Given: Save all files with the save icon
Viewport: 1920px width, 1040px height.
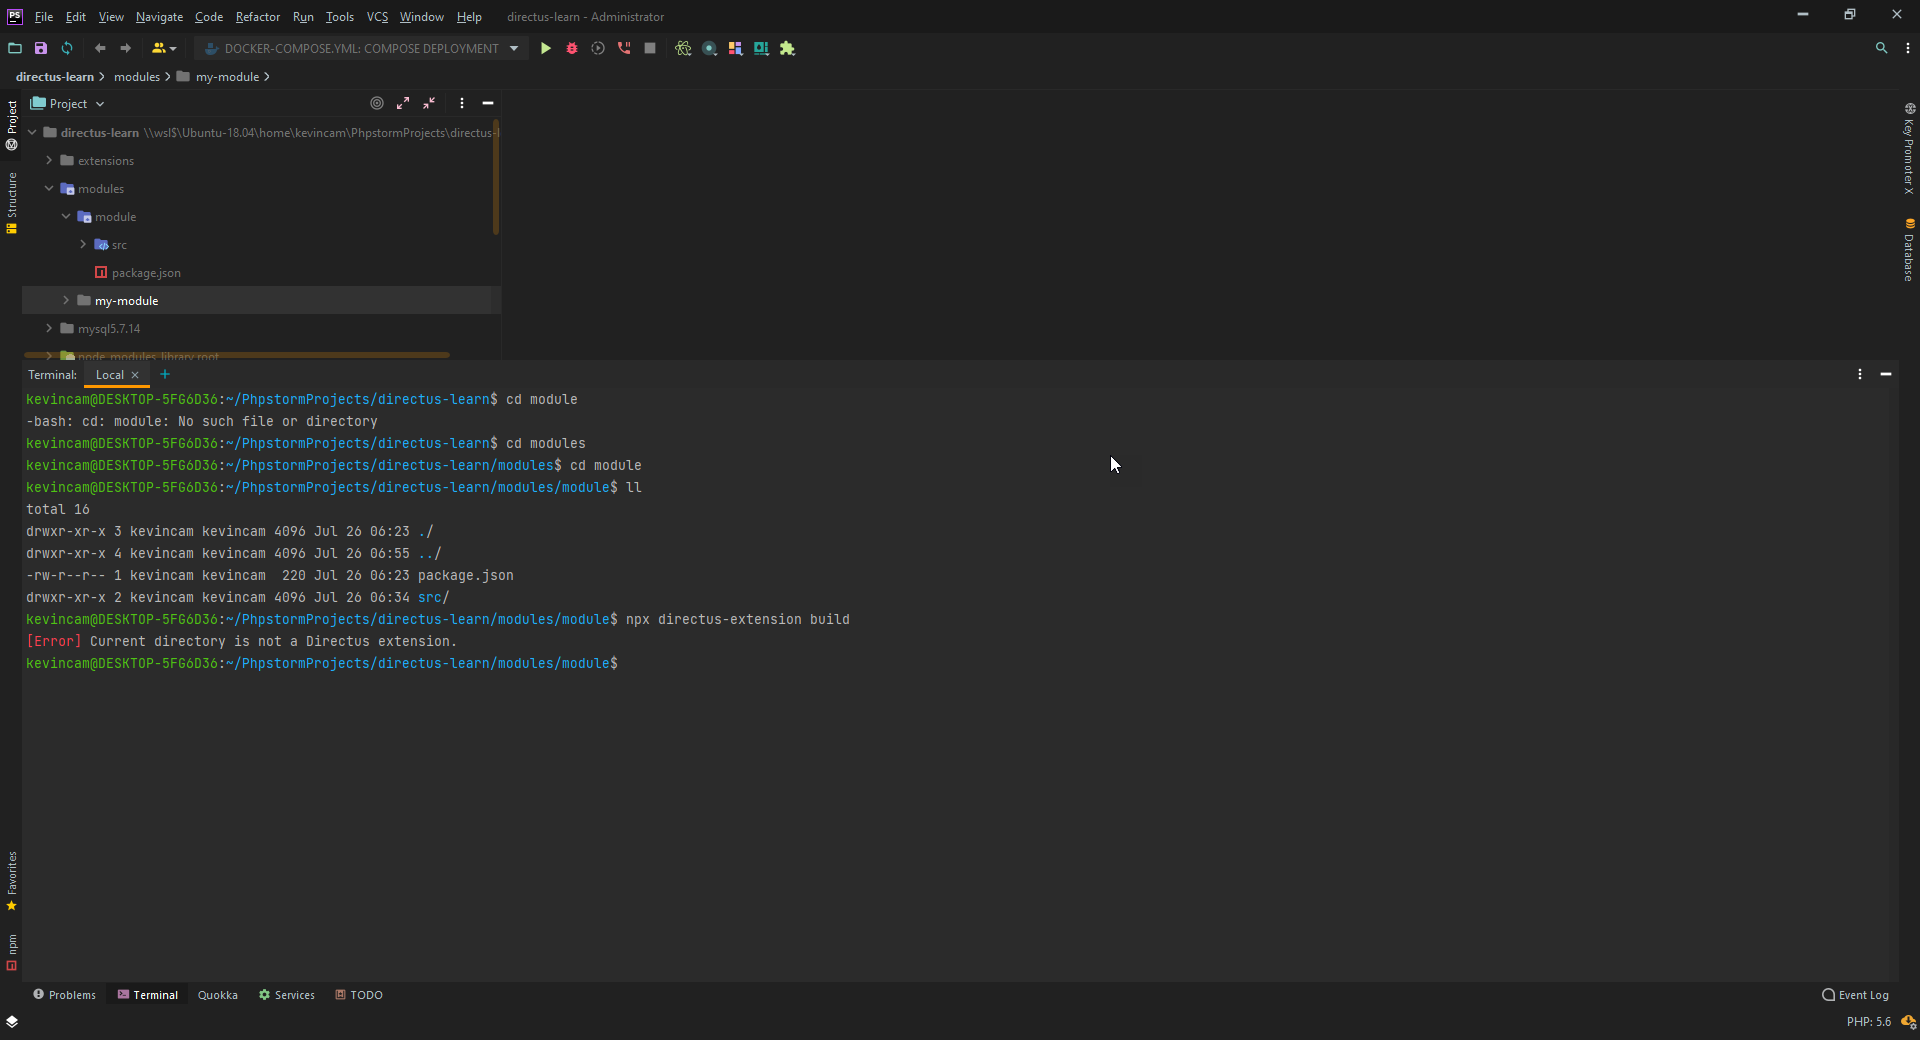Looking at the screenshot, I should coord(40,48).
